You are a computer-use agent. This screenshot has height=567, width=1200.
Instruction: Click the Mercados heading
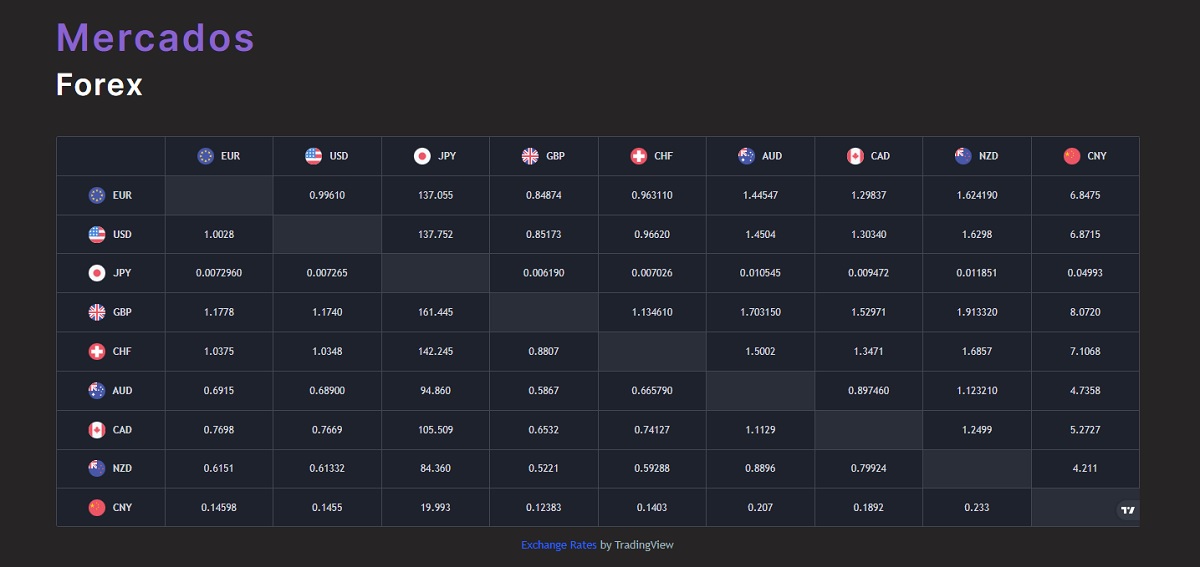155,38
